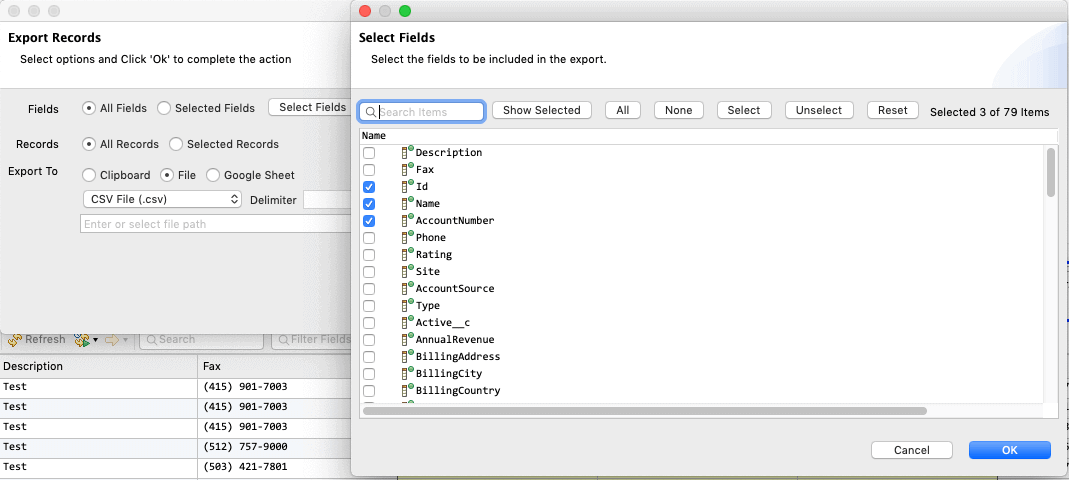Click the field icon next to BillingCity

[408, 373]
